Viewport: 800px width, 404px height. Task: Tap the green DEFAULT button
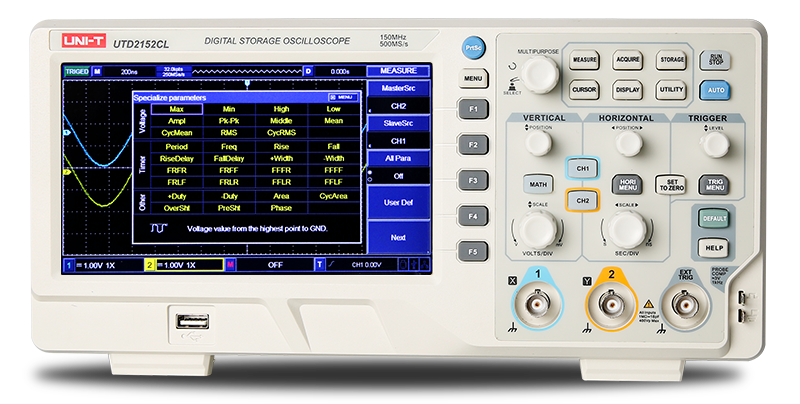pyautogui.click(x=714, y=218)
